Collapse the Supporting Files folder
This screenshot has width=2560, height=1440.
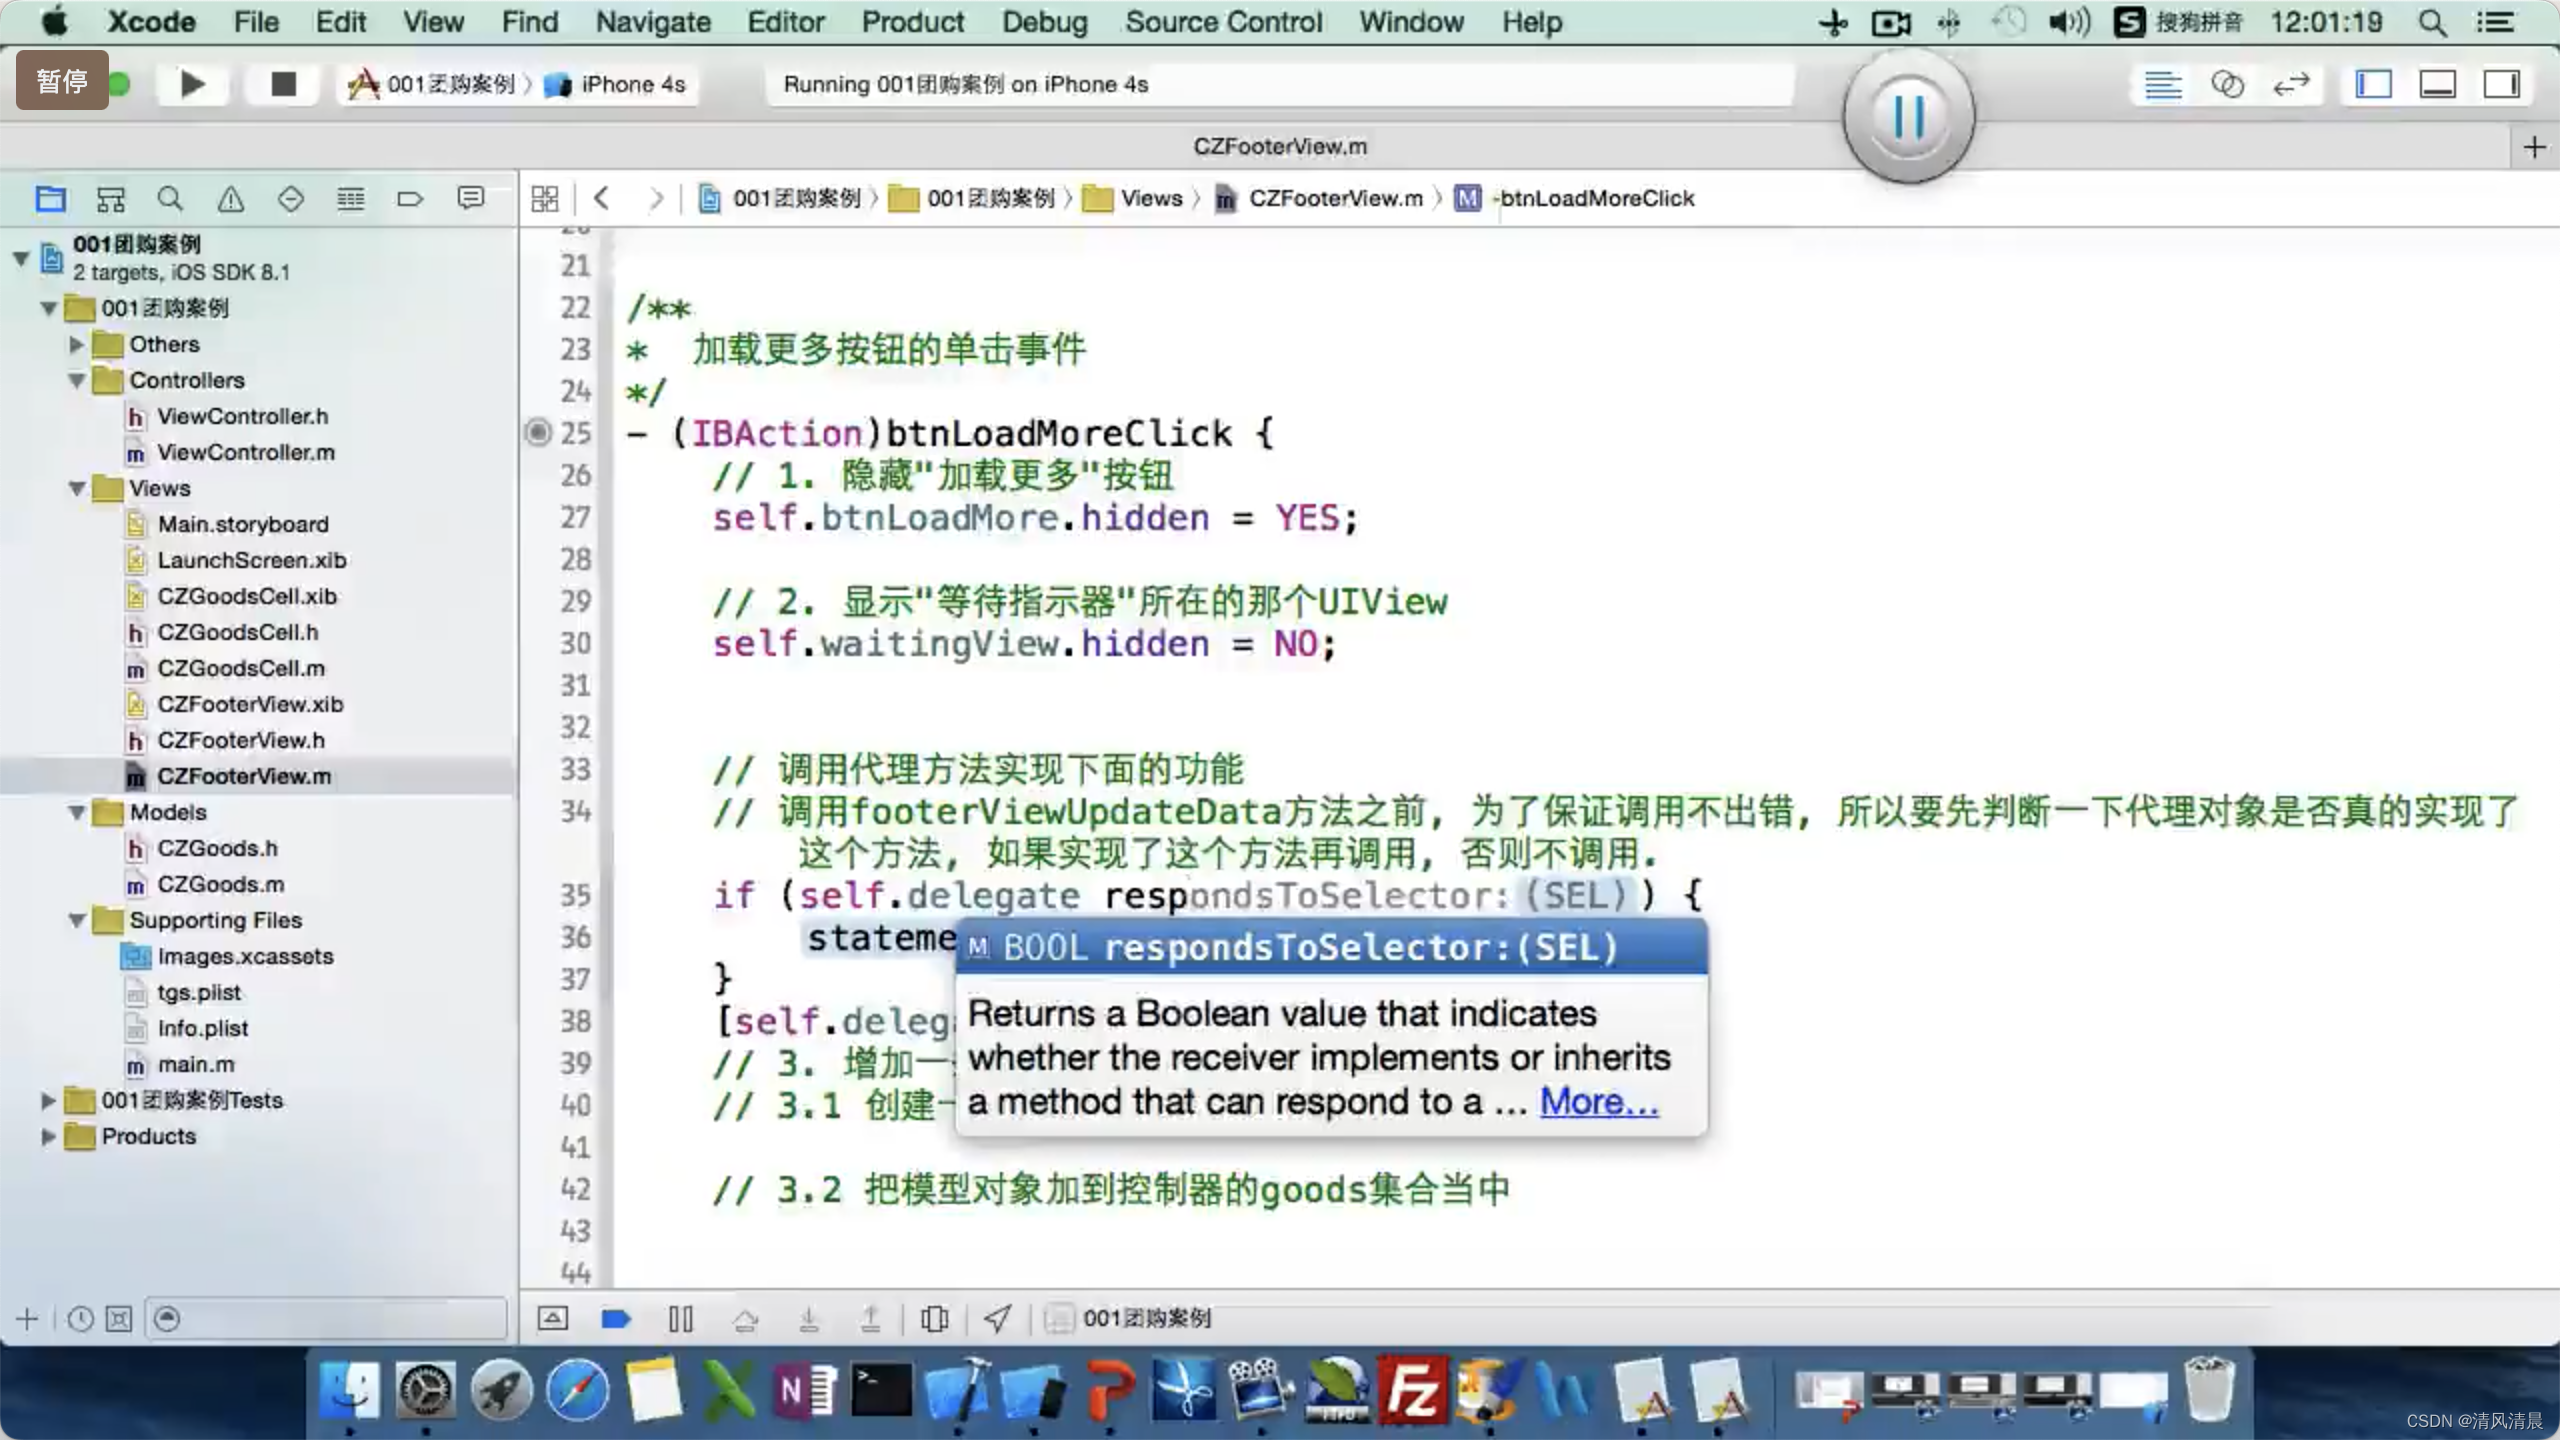(x=76, y=920)
